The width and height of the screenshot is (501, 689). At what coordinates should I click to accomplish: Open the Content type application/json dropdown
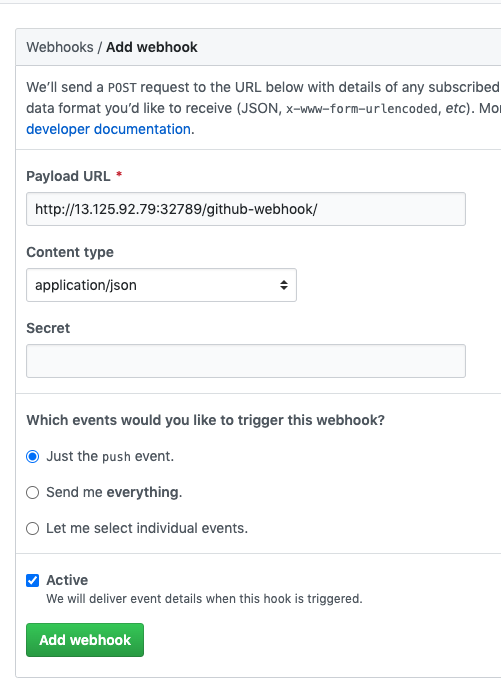pyautogui.click(x=161, y=285)
